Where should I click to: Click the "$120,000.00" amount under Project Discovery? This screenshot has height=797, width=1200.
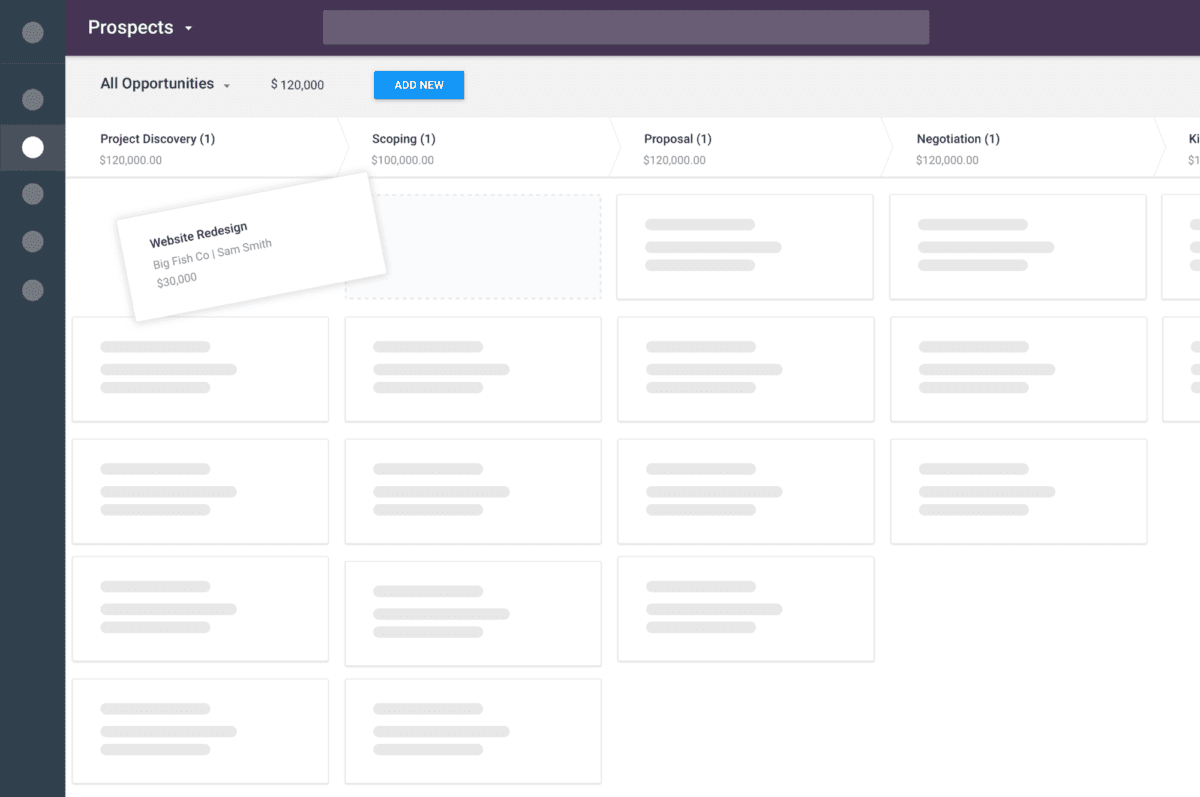[x=131, y=160]
